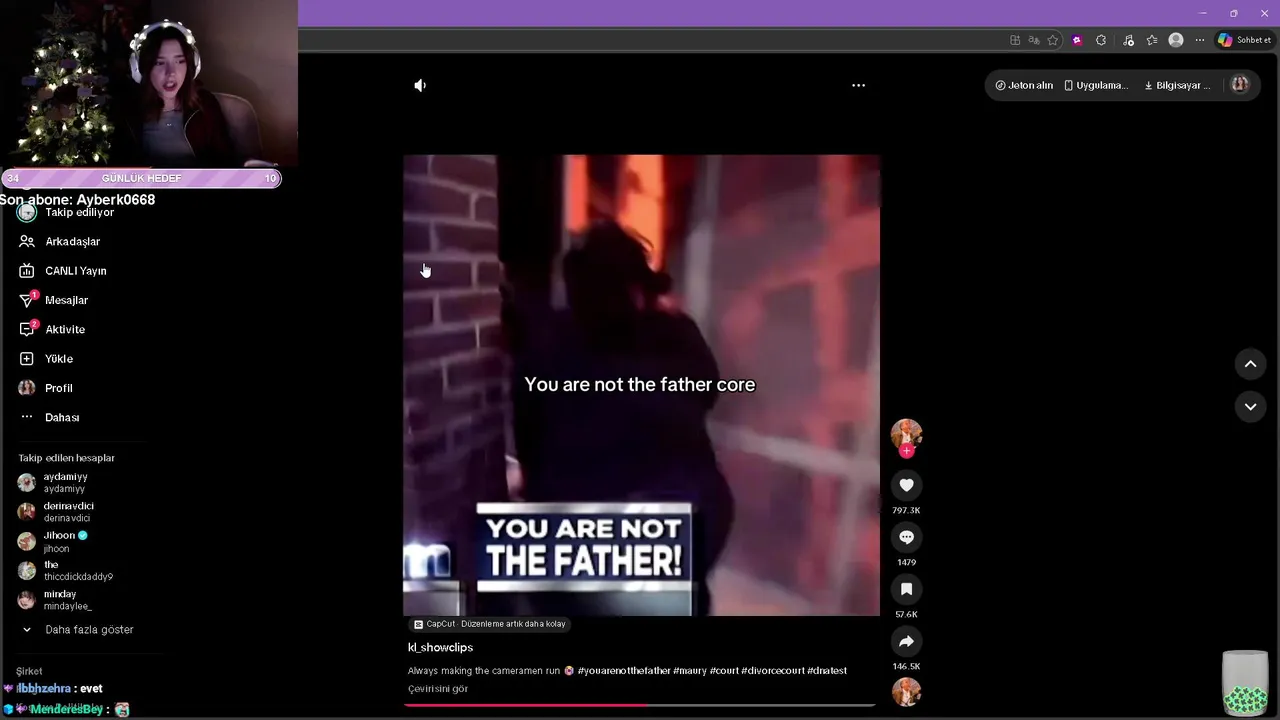Screen dimensions: 1280x720
Task: Click the Uygulama get app button
Action: coord(1096,85)
